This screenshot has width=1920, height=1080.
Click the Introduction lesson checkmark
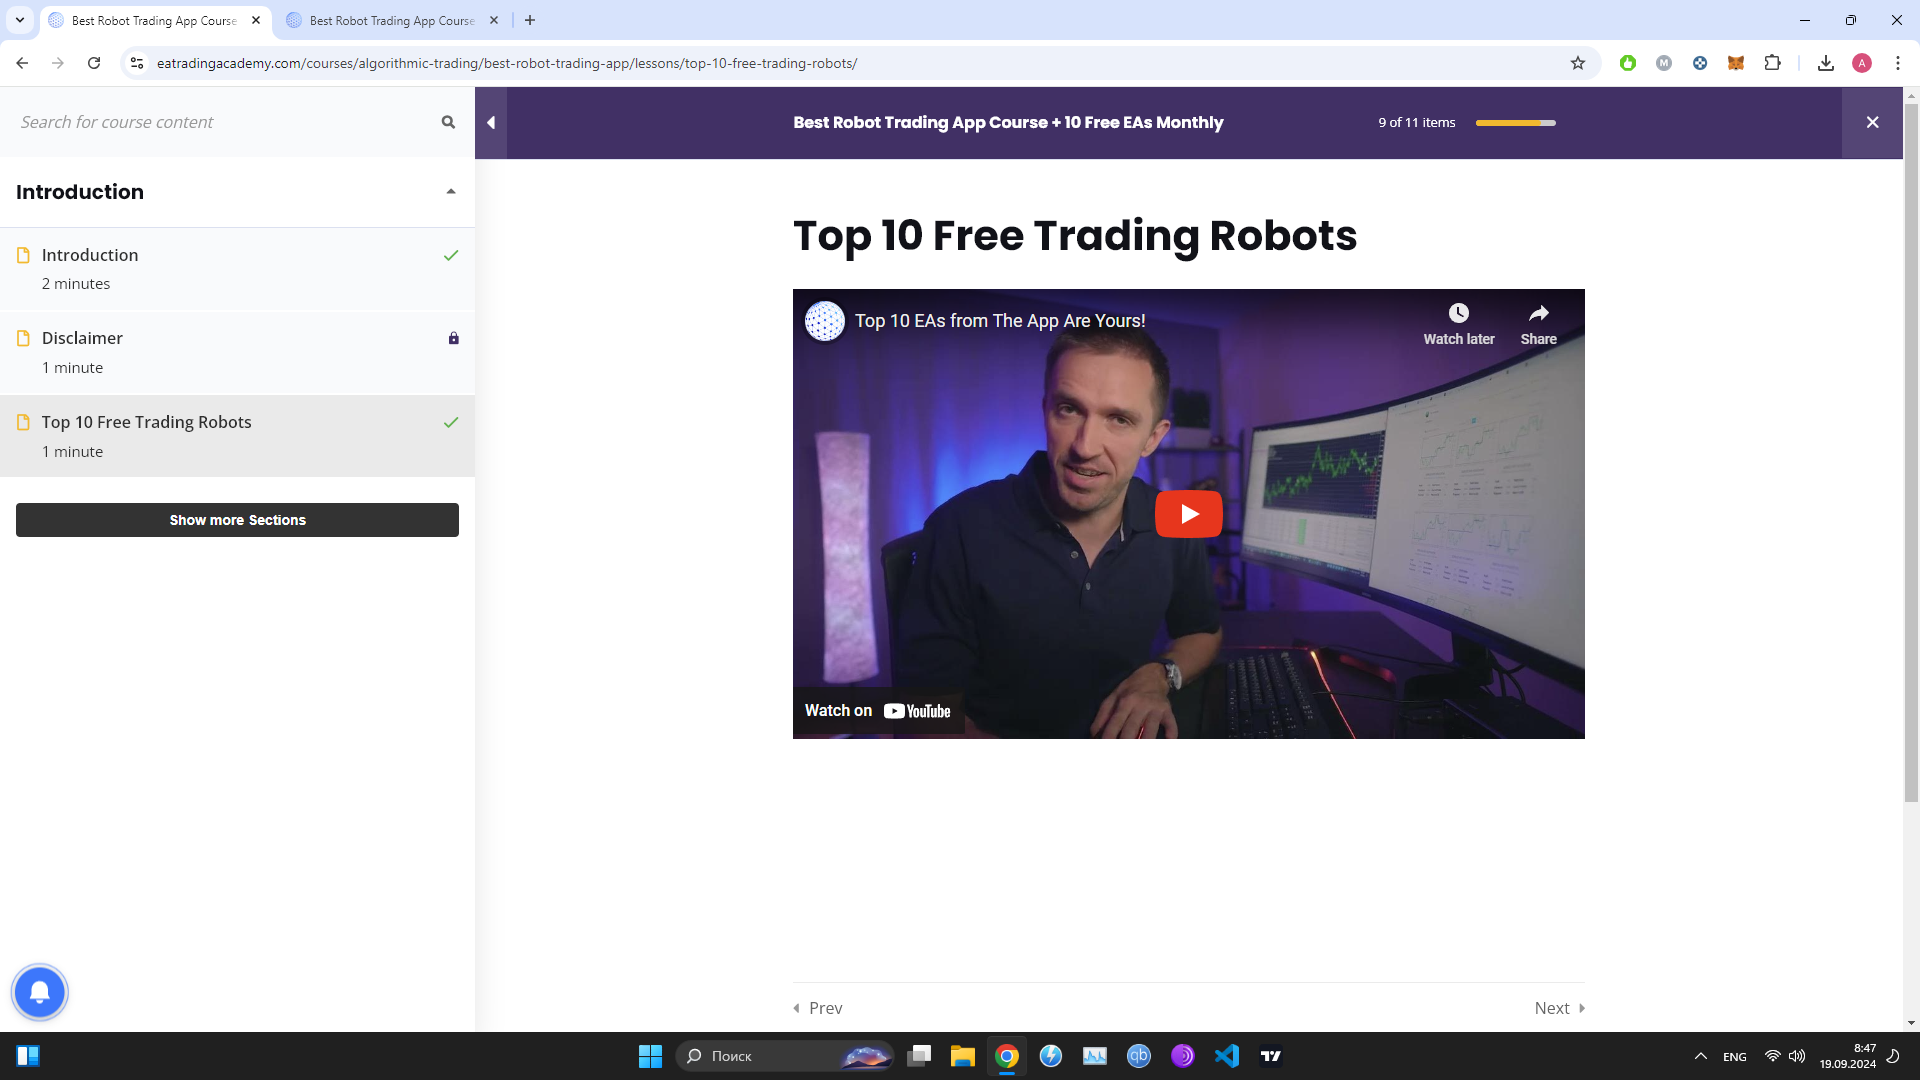click(451, 255)
